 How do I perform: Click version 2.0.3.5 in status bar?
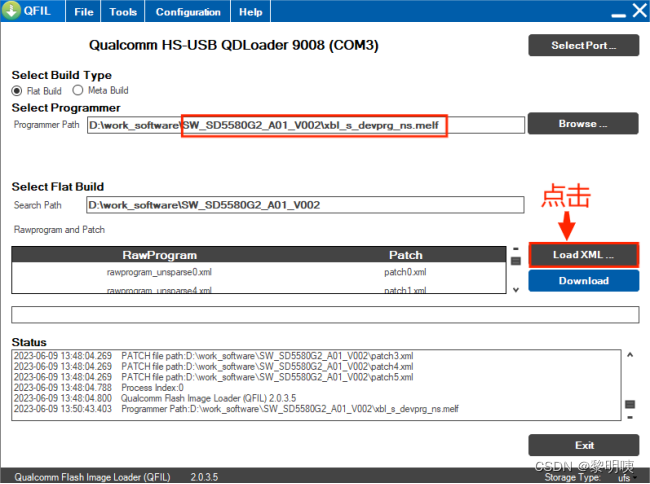(204, 477)
